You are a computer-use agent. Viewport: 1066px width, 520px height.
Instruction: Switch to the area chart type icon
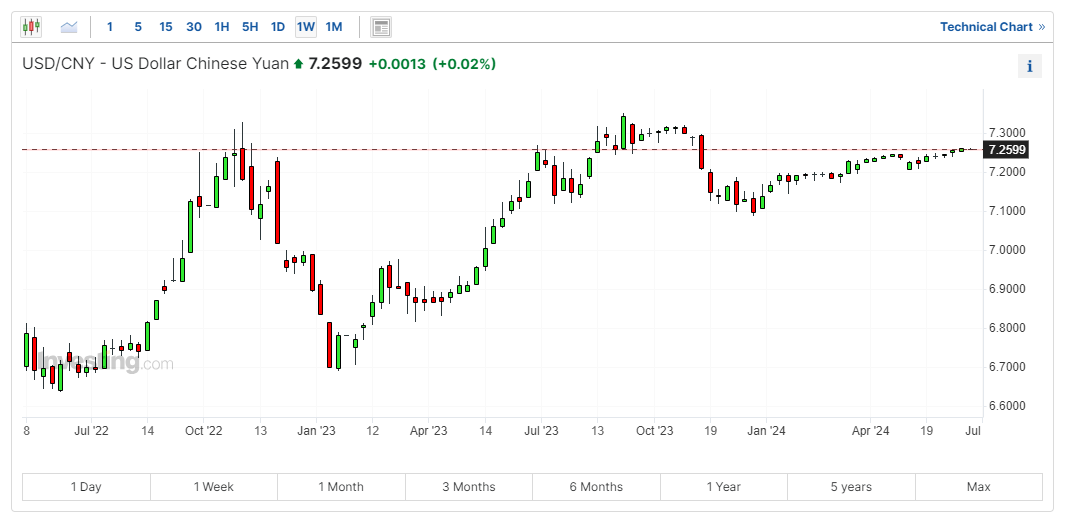pyautogui.click(x=69, y=27)
